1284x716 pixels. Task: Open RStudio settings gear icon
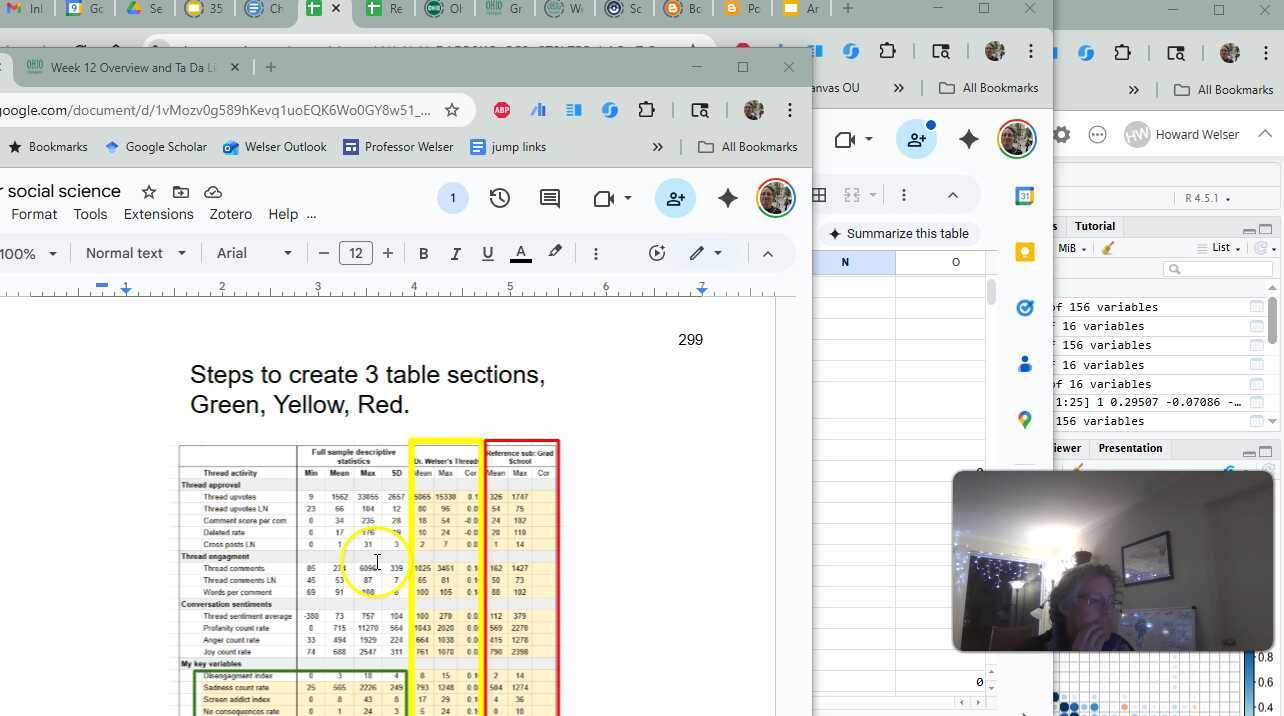[x=1062, y=135]
